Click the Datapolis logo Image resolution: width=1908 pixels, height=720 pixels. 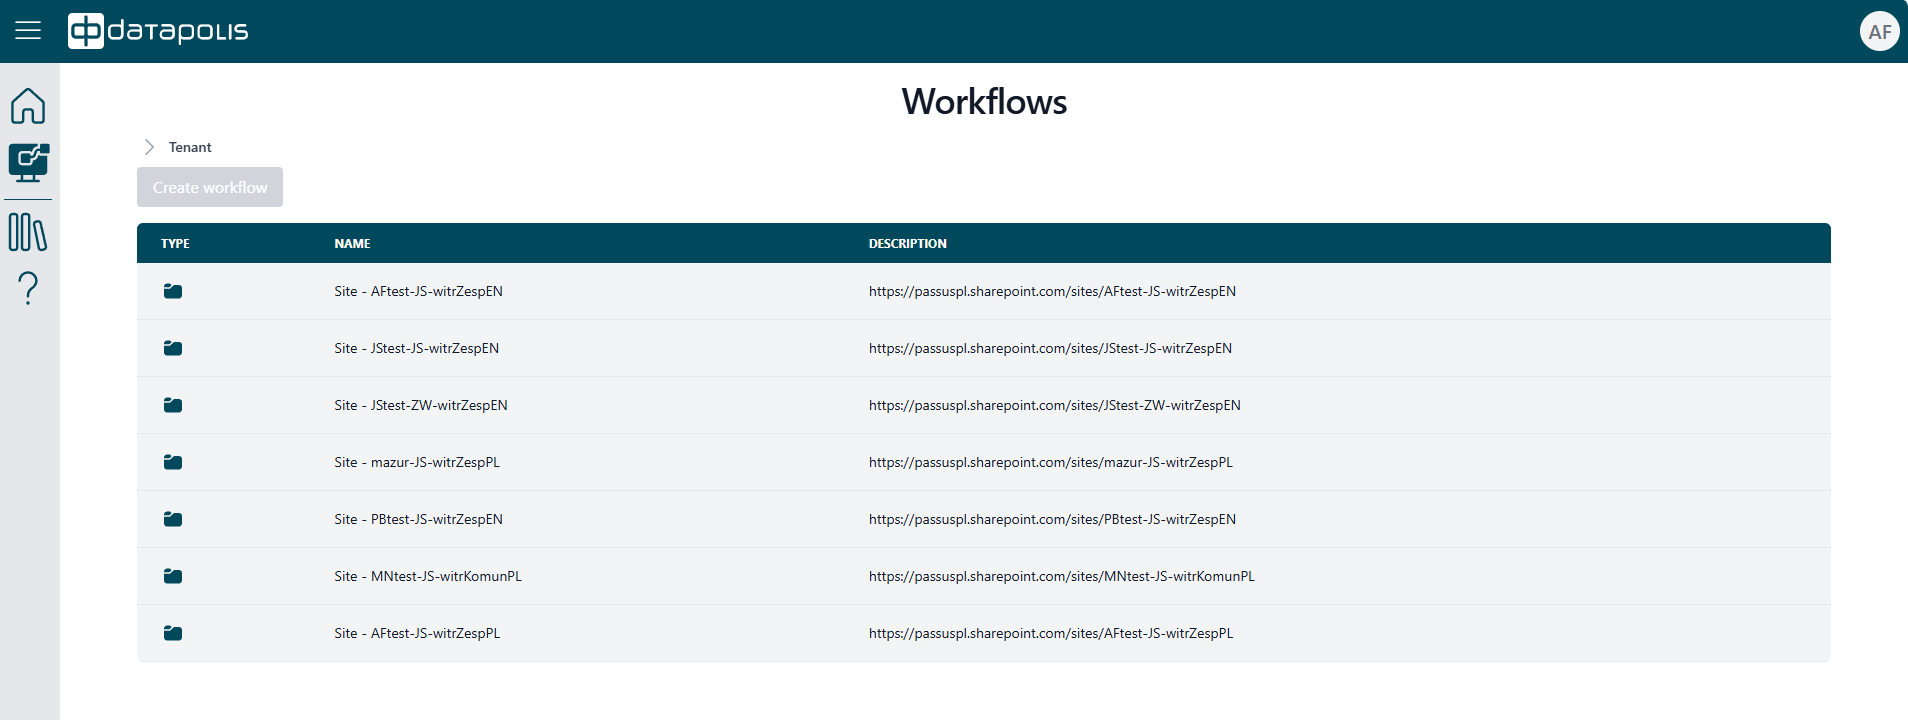pyautogui.click(x=158, y=31)
